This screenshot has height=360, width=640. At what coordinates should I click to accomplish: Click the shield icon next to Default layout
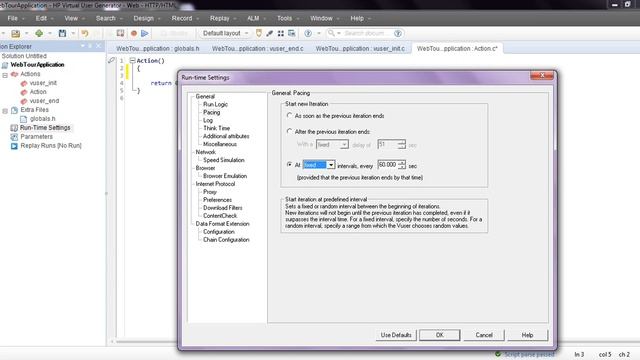pyautogui.click(x=258, y=33)
